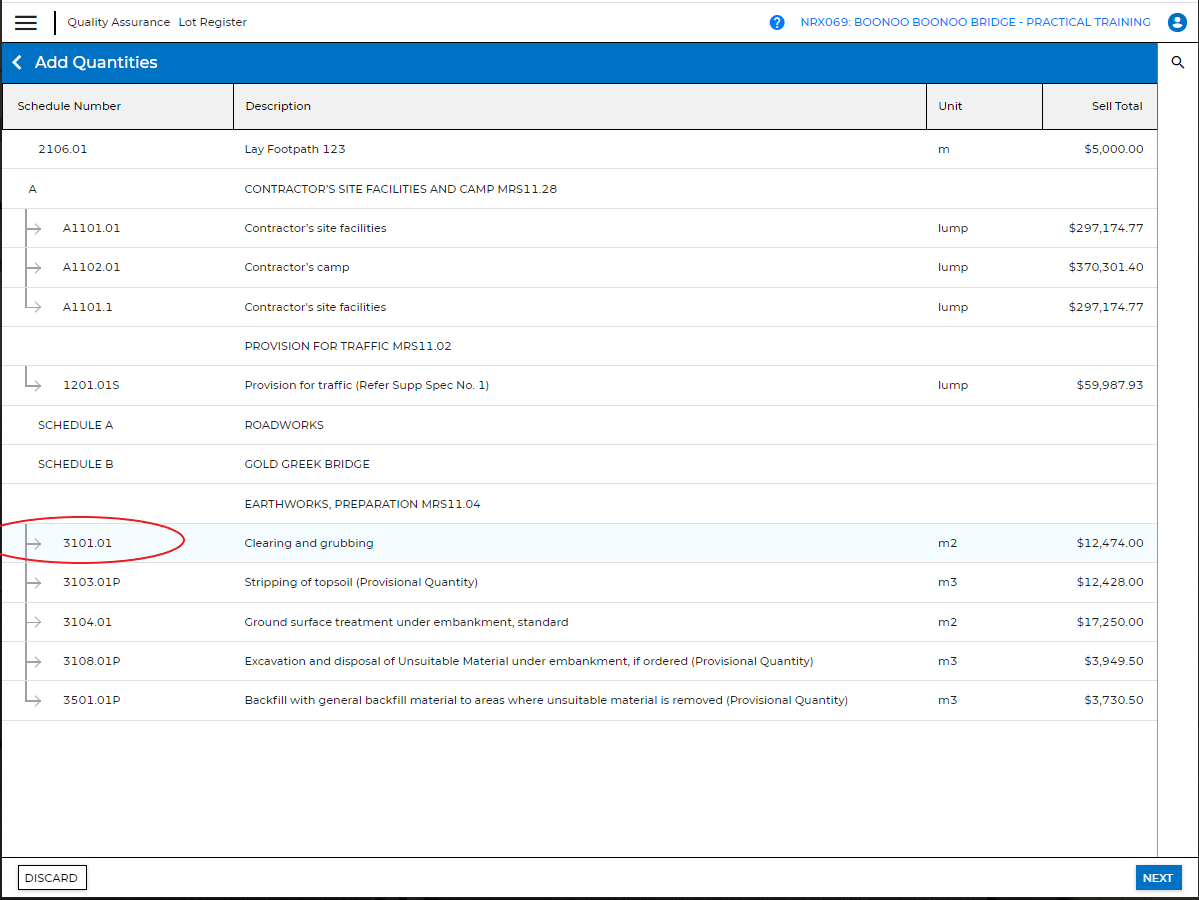This screenshot has height=900, width=1199.
Task: Select schedule item A1102.01
Action: (91, 267)
